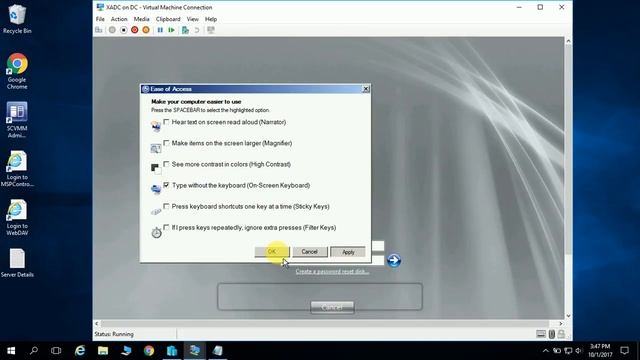Open the Clipboard menu
The width and height of the screenshot is (640, 360).
[168, 19]
